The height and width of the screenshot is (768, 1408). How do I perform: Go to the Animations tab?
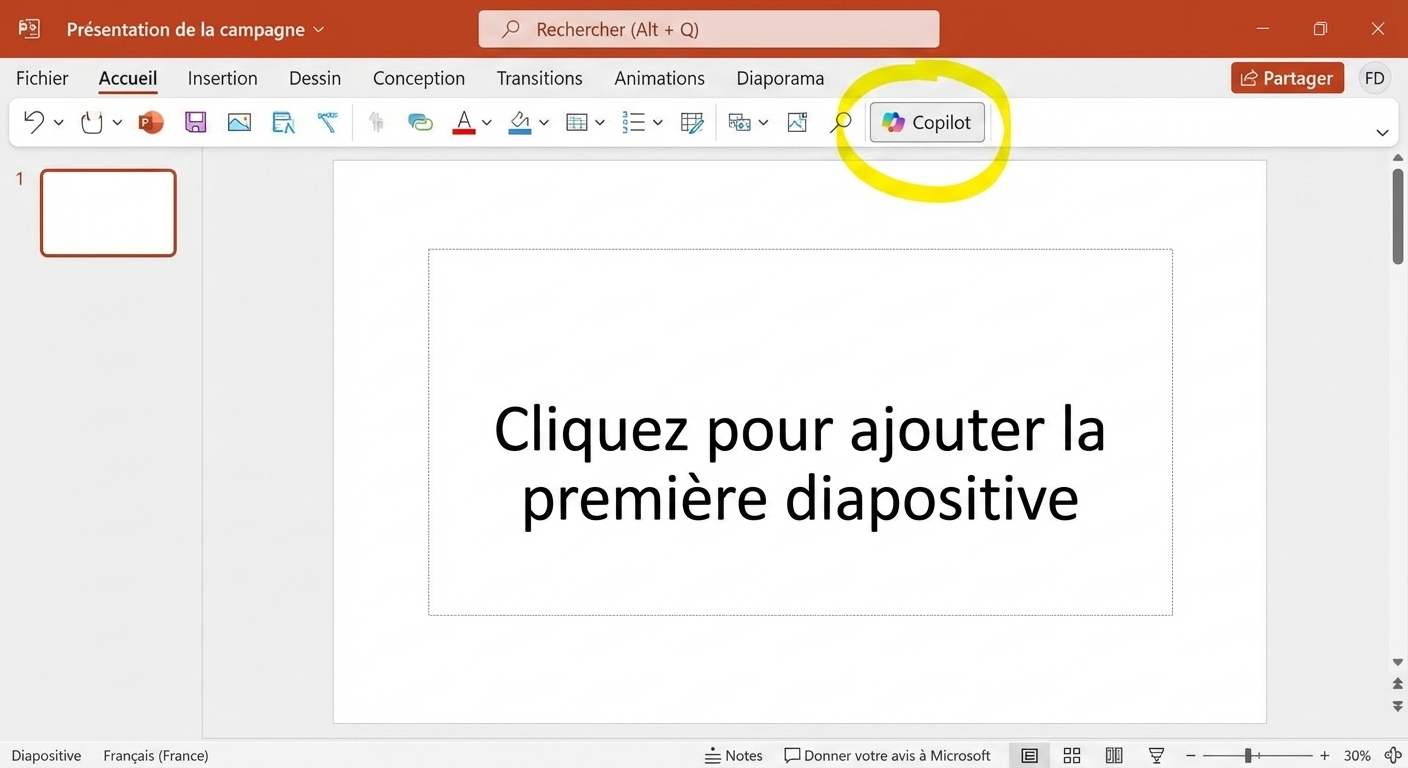pyautogui.click(x=659, y=78)
